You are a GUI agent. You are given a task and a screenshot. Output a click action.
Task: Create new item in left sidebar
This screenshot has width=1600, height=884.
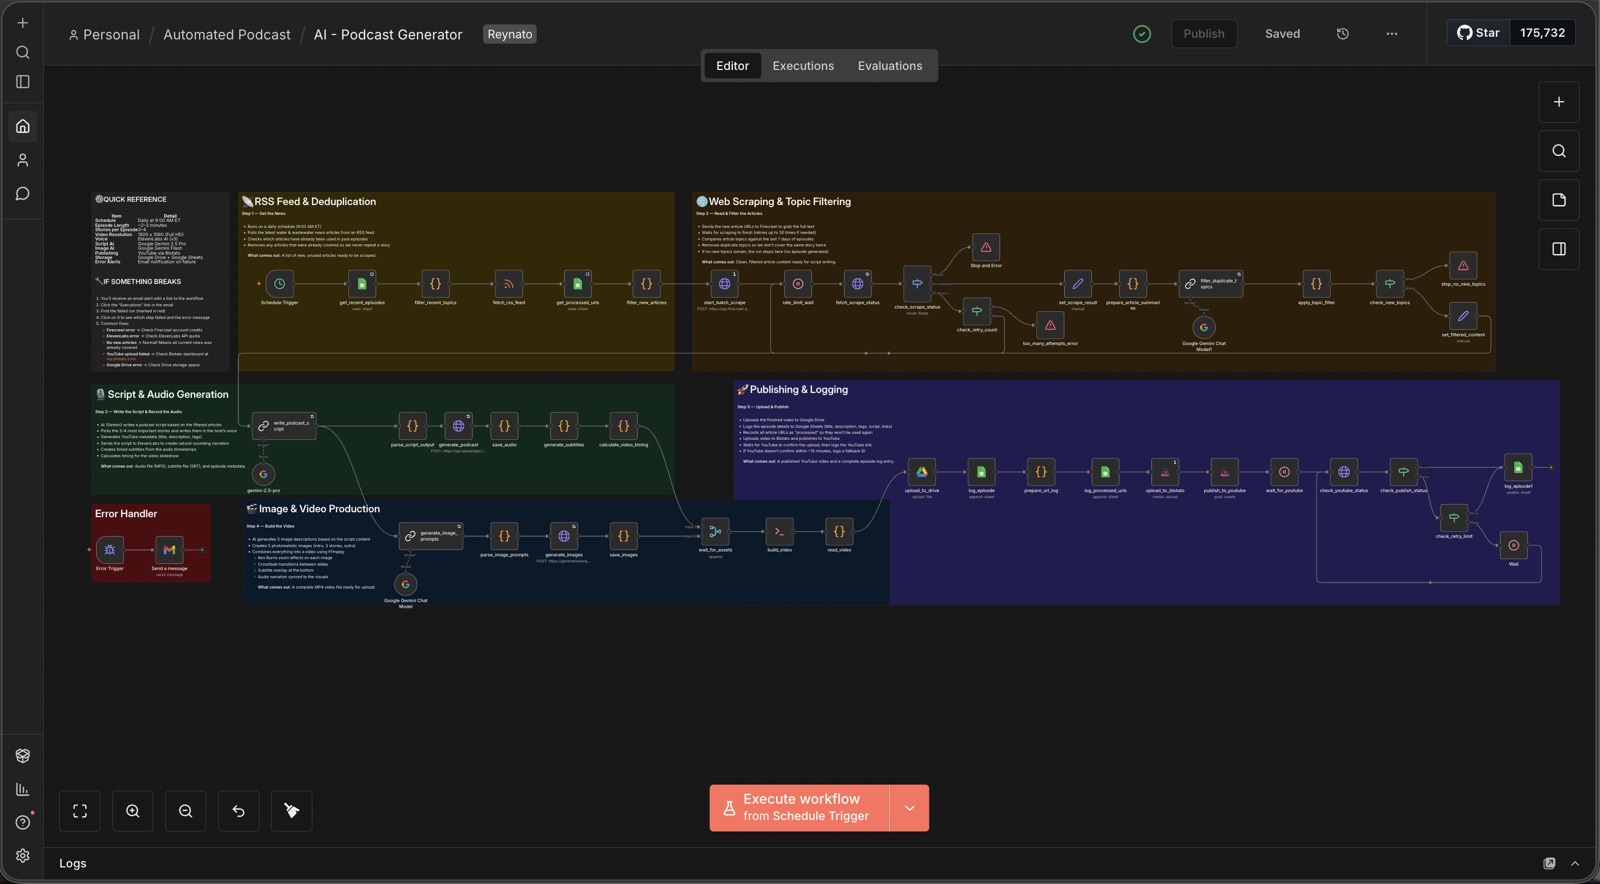(23, 23)
